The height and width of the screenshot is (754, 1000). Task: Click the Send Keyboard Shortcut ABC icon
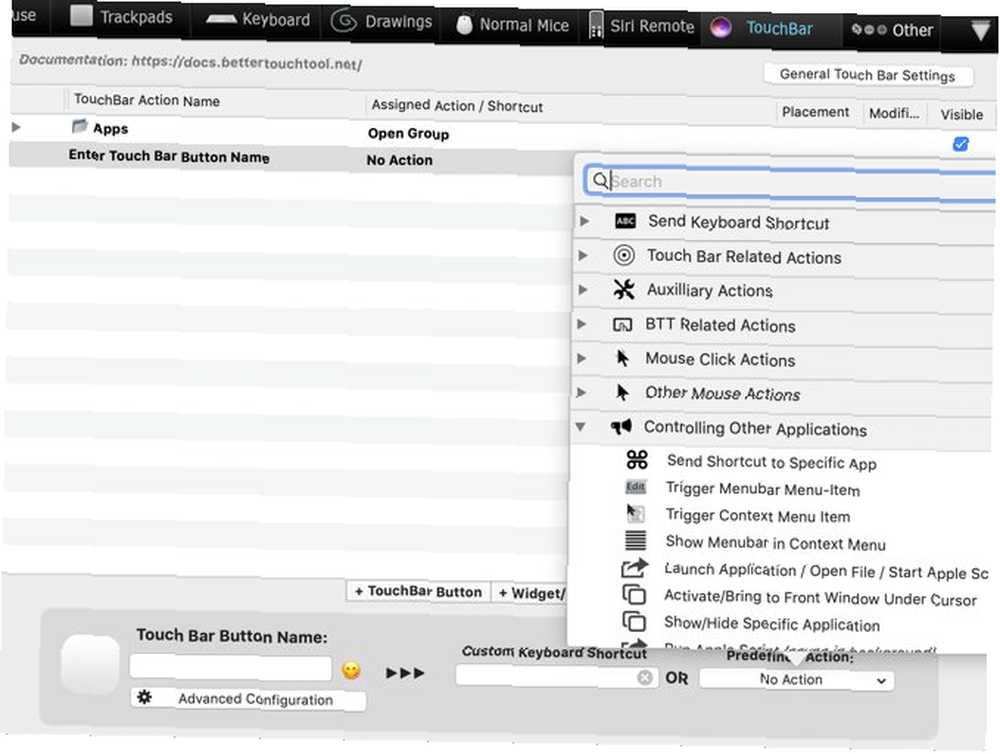tap(625, 221)
